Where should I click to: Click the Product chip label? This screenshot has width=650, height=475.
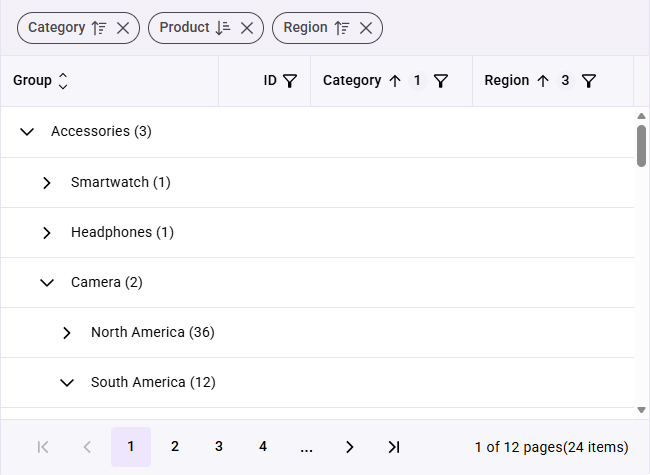pyautogui.click(x=184, y=27)
